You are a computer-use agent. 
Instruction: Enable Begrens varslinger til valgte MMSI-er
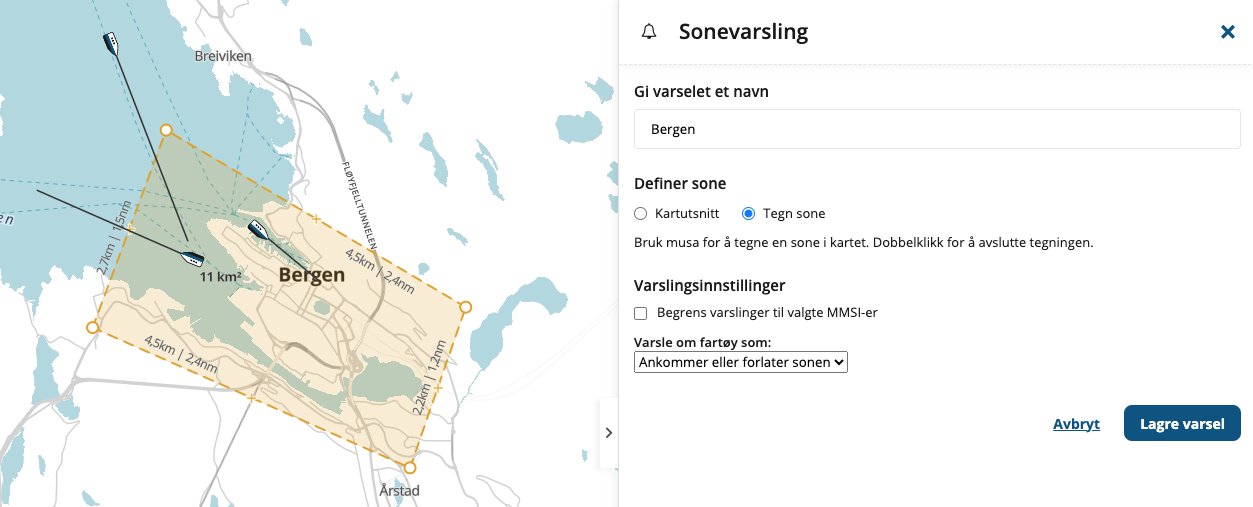[x=641, y=313]
